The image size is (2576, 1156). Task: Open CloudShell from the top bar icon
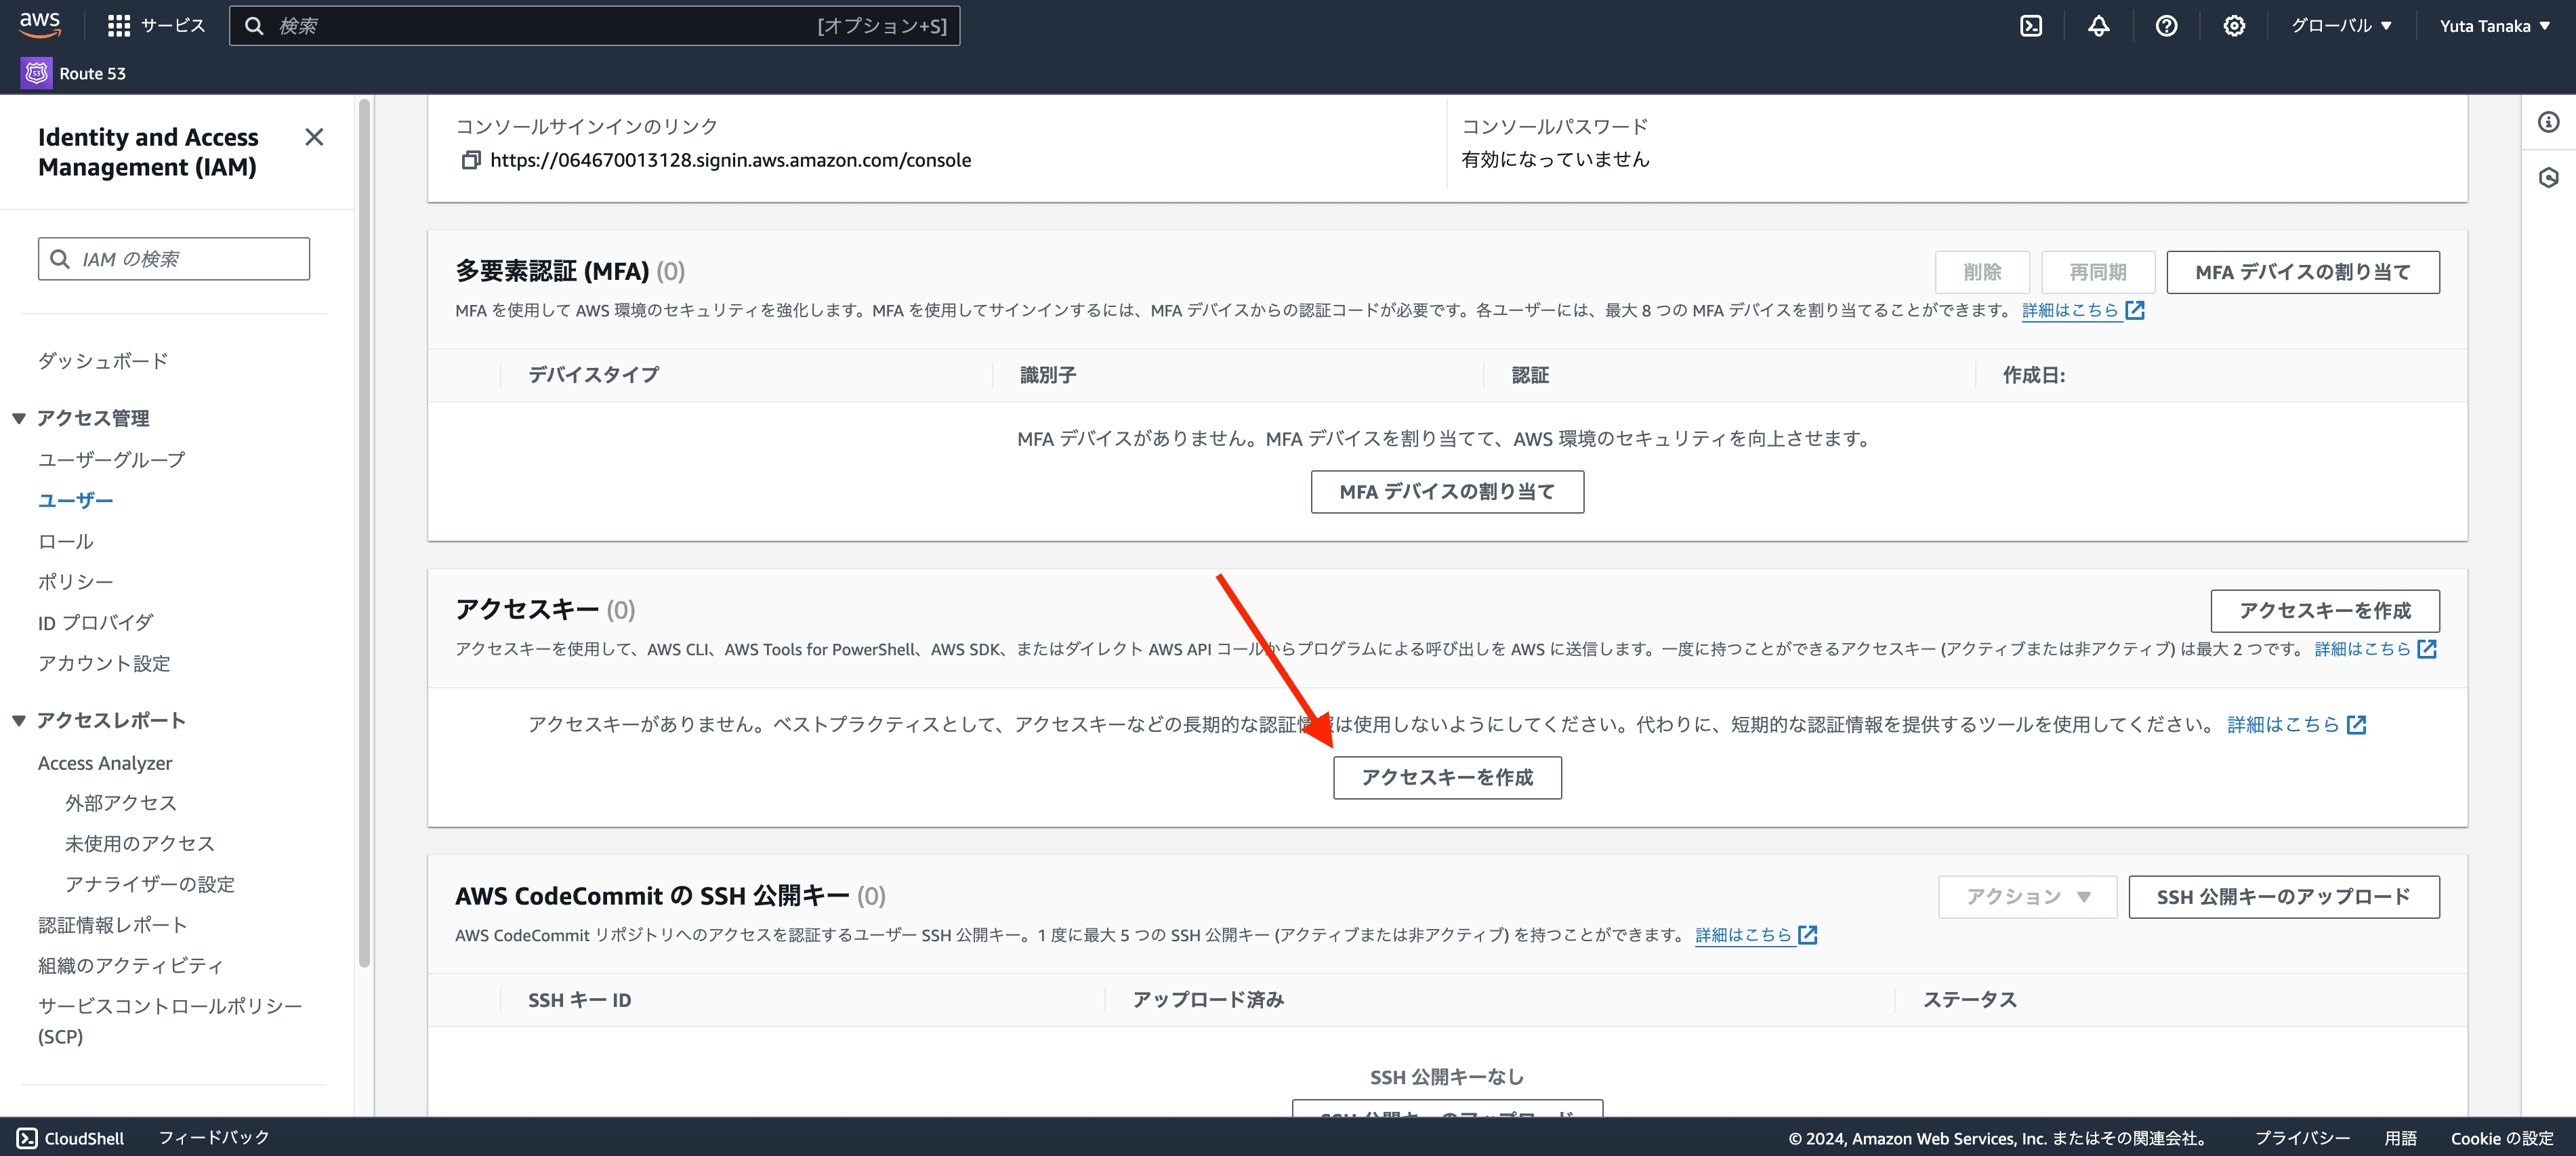(x=2031, y=26)
